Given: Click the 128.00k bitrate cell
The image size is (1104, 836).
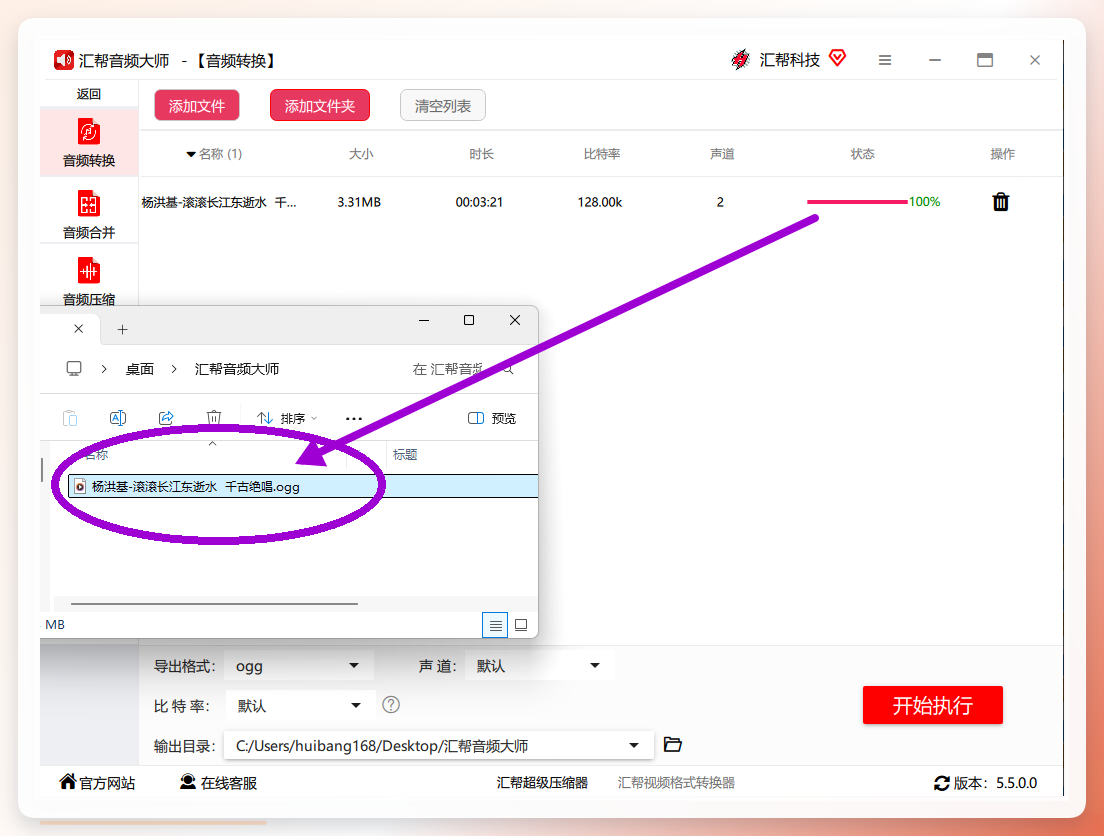Looking at the screenshot, I should tap(600, 202).
